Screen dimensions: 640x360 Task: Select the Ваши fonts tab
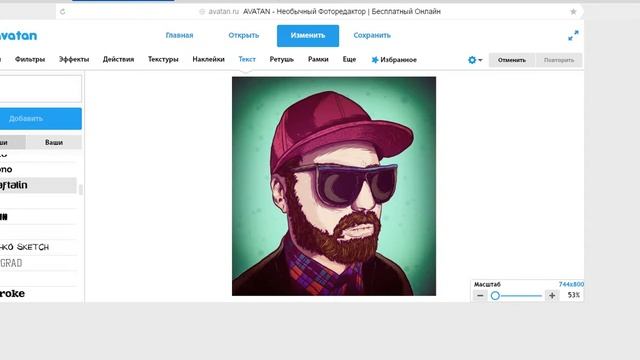coord(54,142)
